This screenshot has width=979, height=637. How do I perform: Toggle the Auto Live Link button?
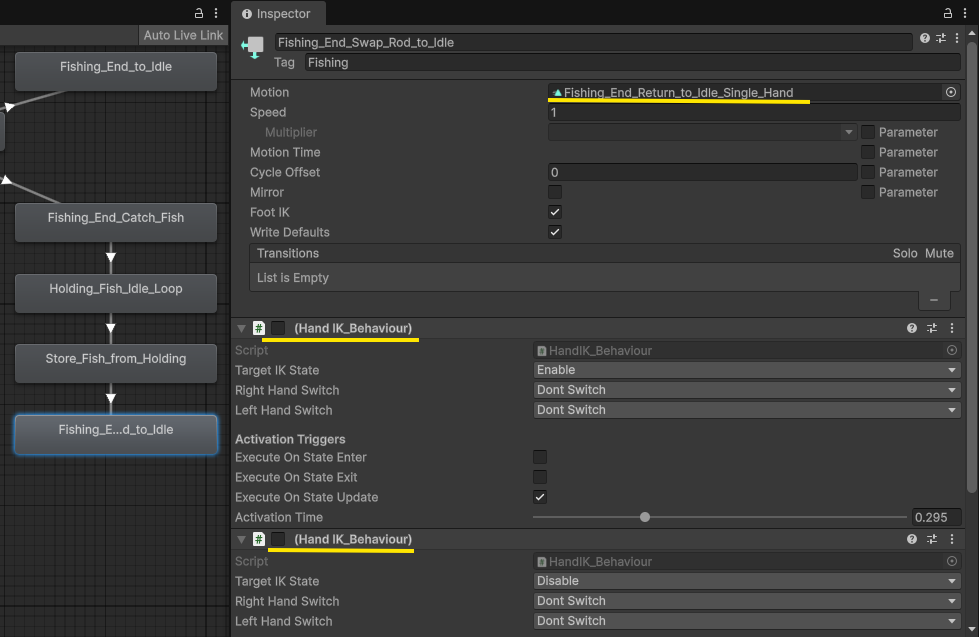(184, 35)
